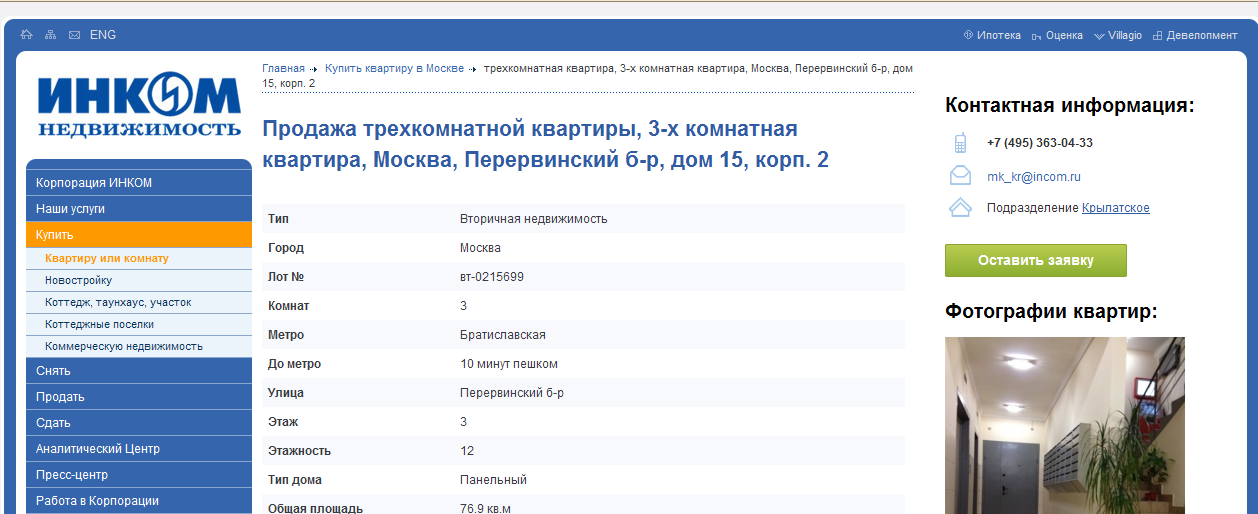
Task: Open the Девелопмент link
Action: point(1201,35)
